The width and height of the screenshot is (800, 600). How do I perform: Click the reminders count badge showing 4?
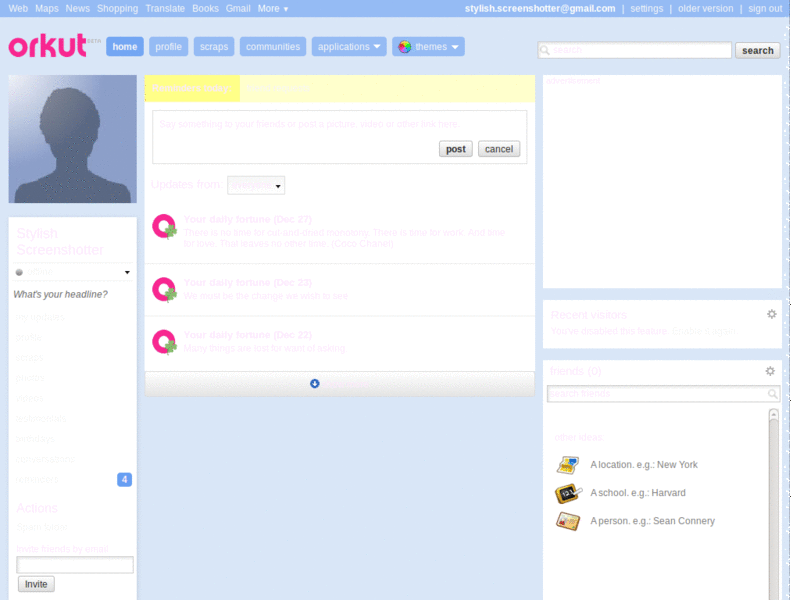pos(124,480)
